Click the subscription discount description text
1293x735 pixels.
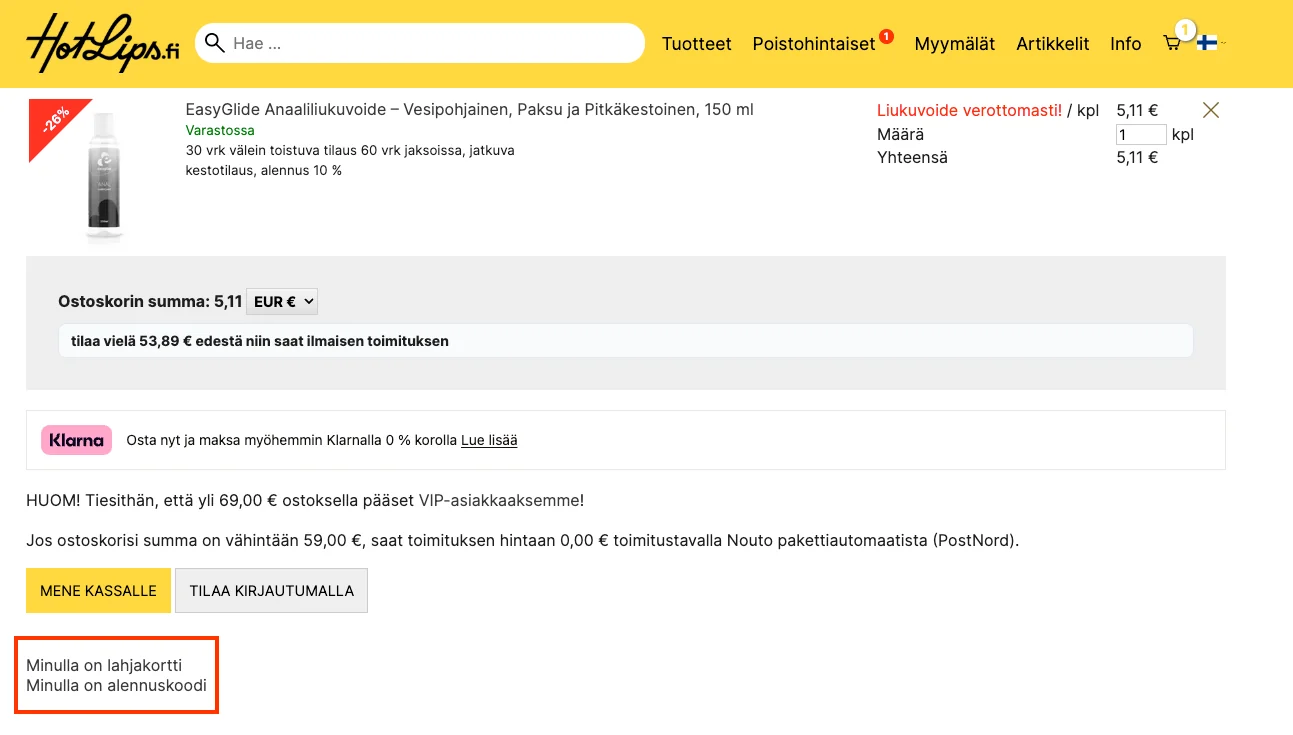tap(350, 161)
